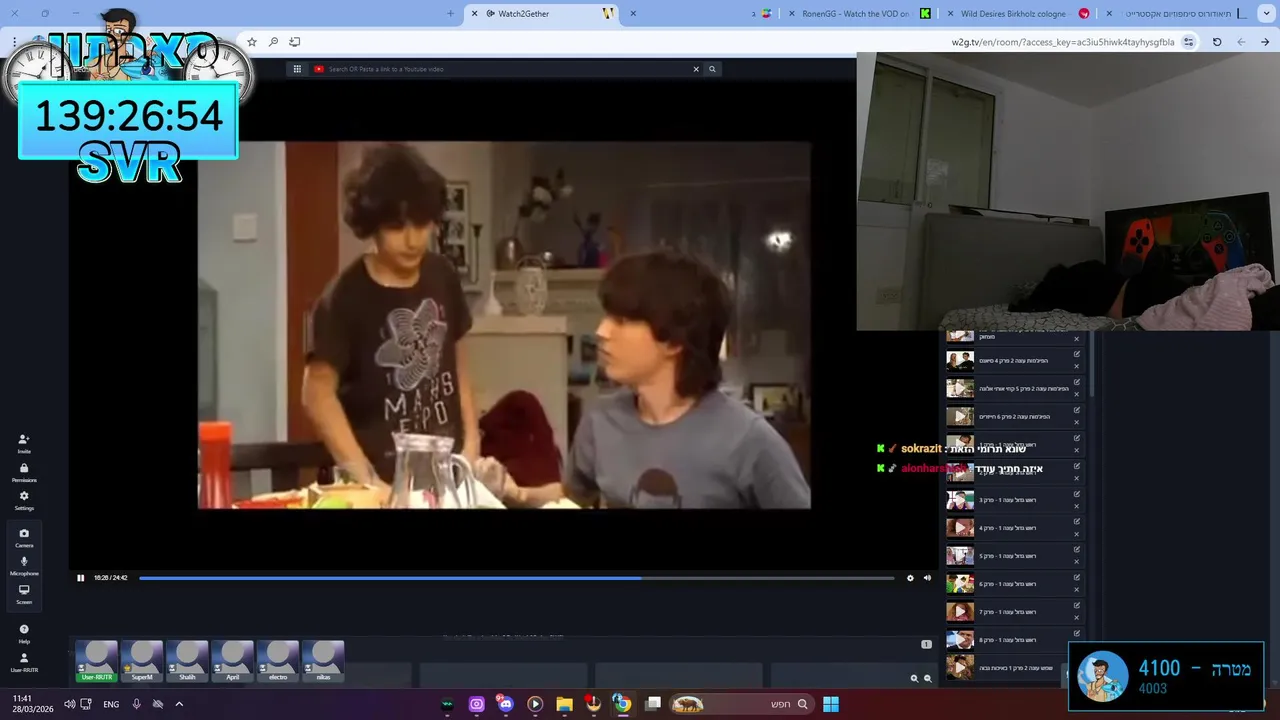Remove playlist item פרק 6 of season 1
1280x720 pixels.
click(x=1077, y=590)
